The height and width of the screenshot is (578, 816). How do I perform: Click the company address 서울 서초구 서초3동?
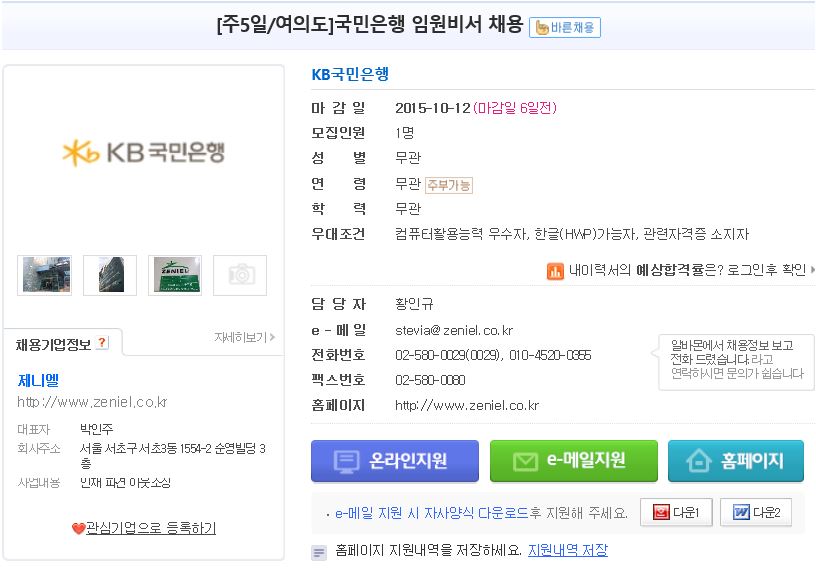coord(173,455)
